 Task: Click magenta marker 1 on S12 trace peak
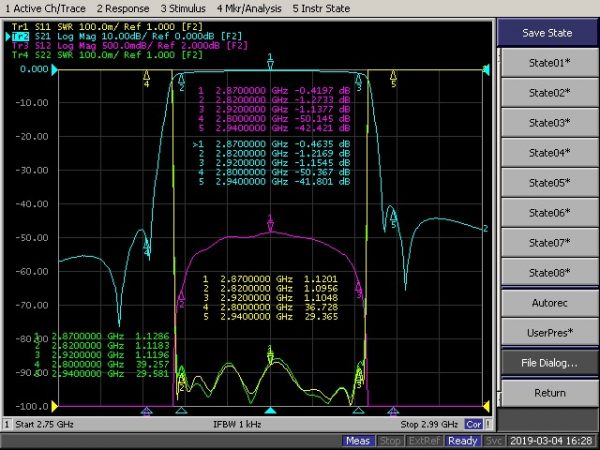click(271, 224)
